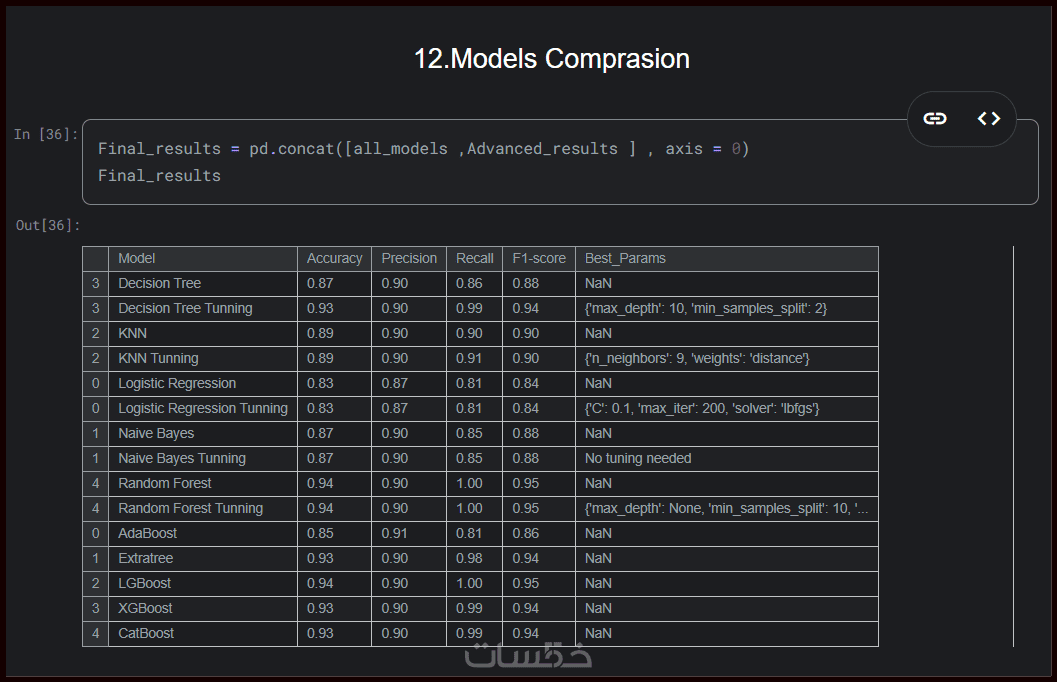Screen dimensions: 1057x682
Task: Click the KNN Tunning best params cell
Action: coord(697,358)
